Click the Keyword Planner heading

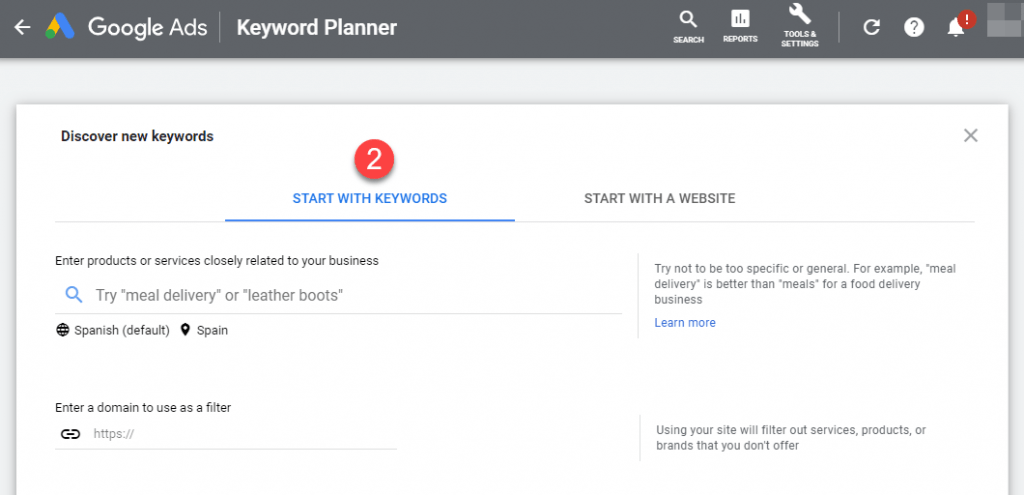pyautogui.click(x=317, y=27)
